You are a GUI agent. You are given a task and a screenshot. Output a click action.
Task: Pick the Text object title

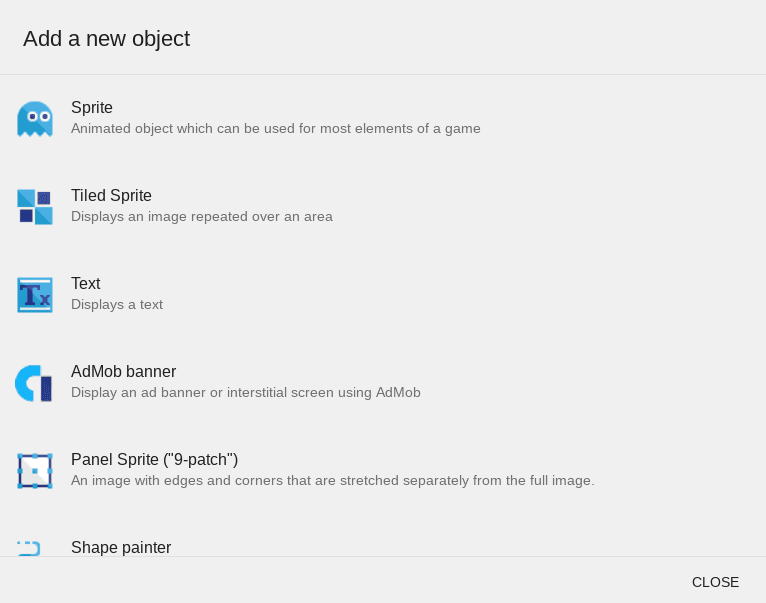pyautogui.click(x=86, y=284)
